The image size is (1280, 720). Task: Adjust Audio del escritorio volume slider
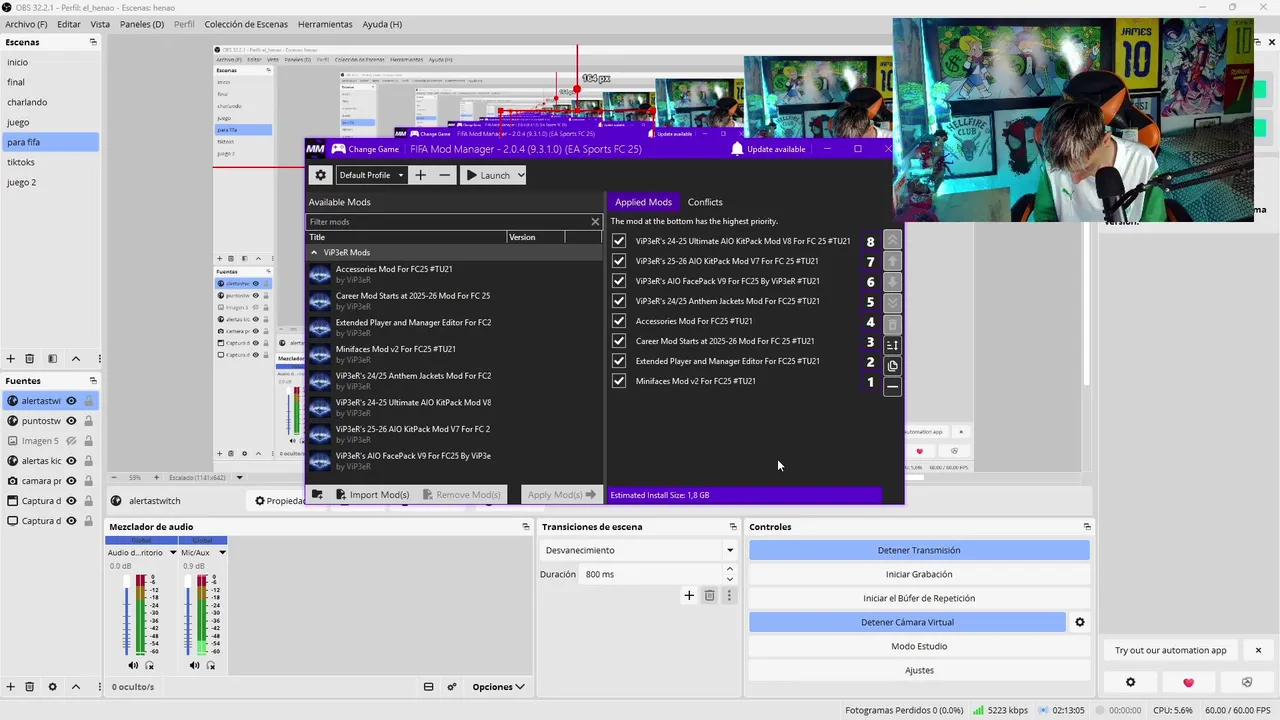click(127, 615)
